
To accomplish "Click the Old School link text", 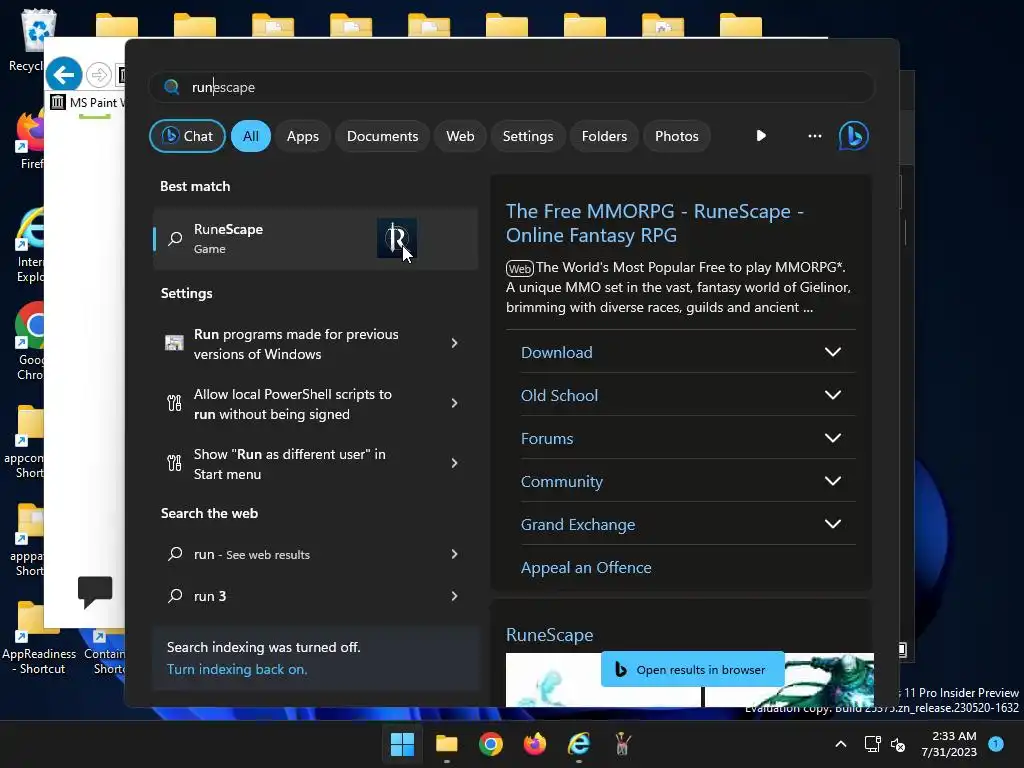I will 559,396.
